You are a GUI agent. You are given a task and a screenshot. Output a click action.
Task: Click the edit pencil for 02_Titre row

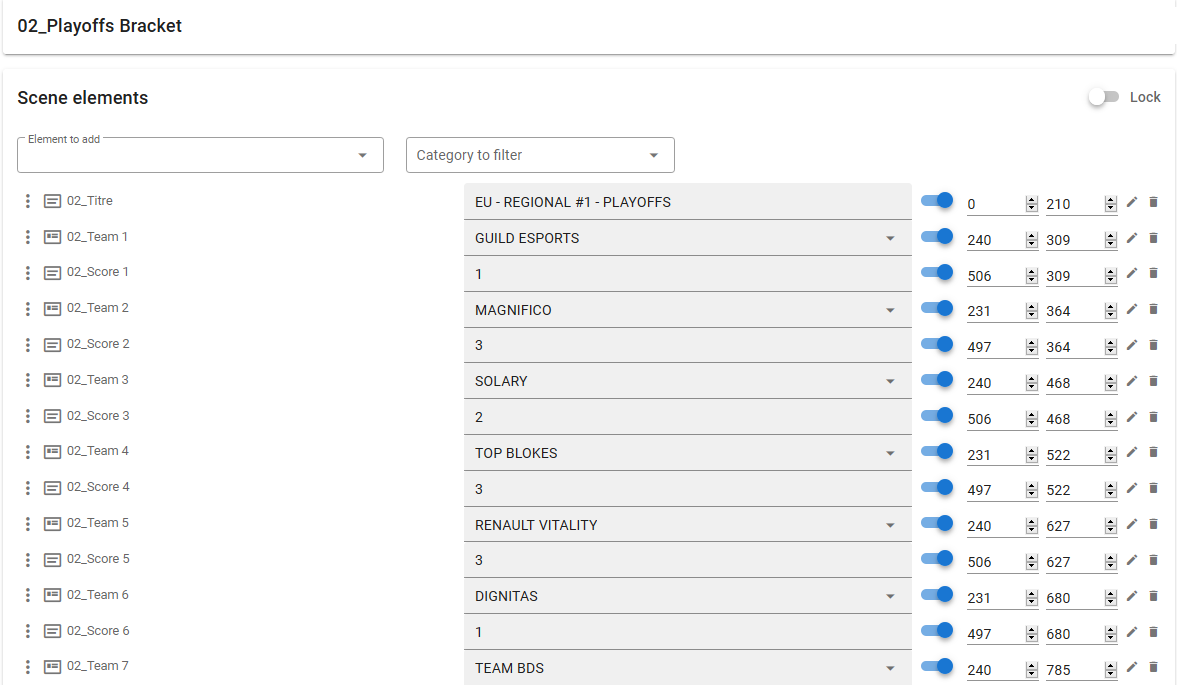1132,202
